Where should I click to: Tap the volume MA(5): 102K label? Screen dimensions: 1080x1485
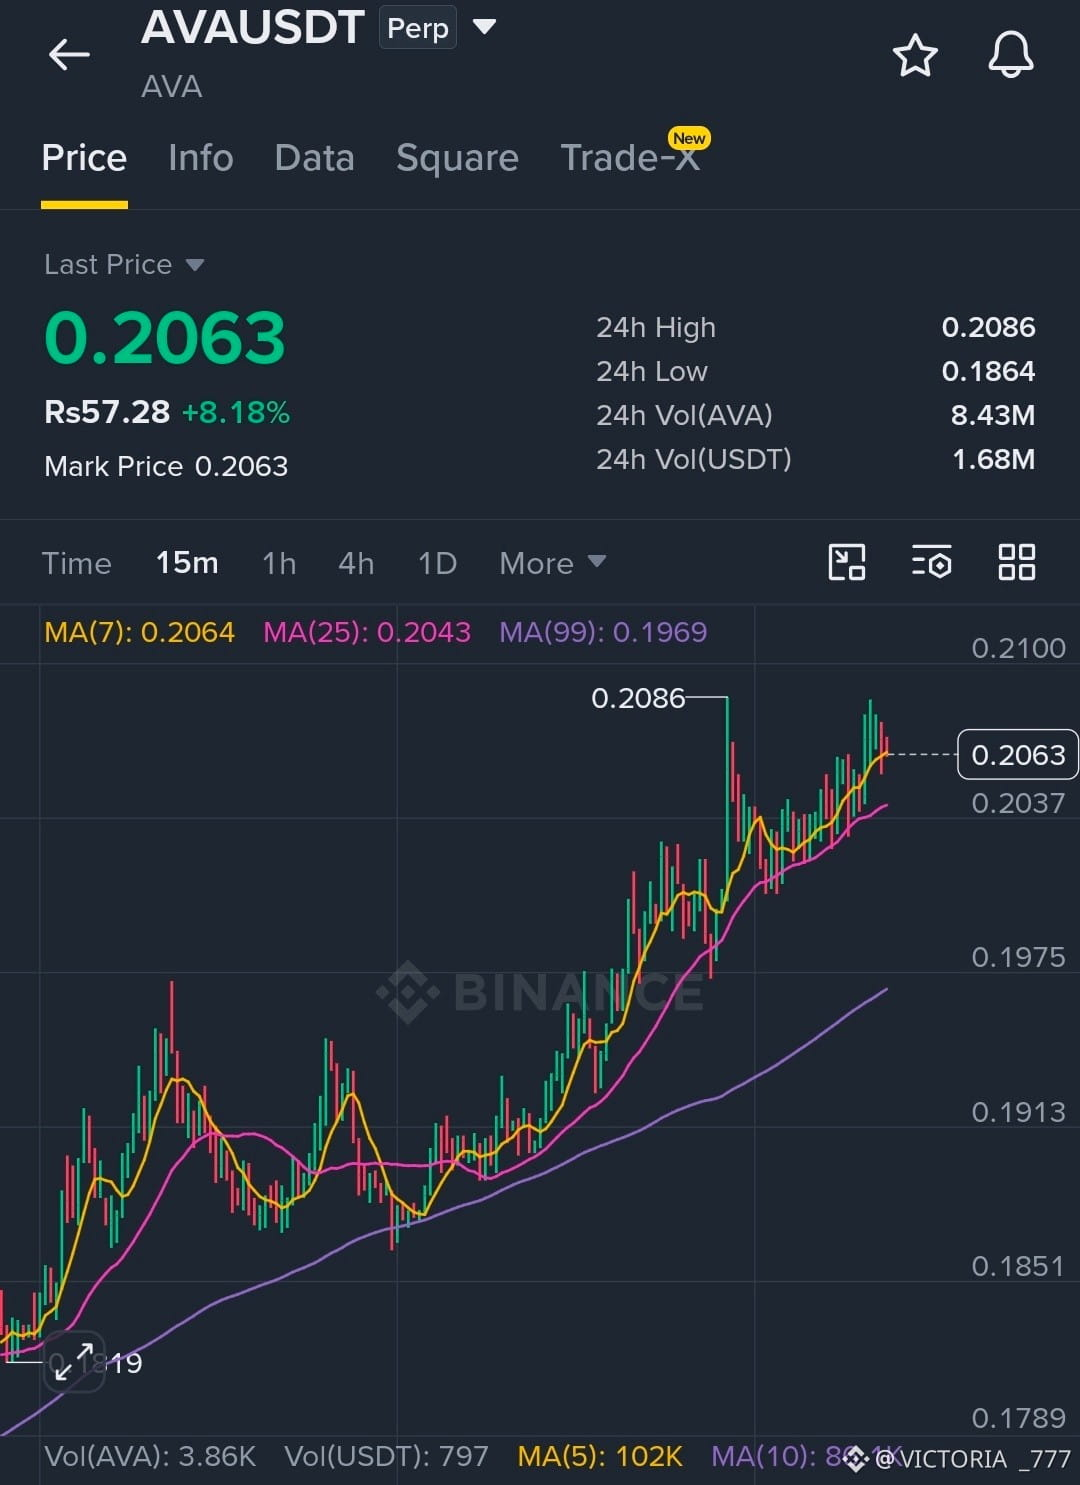pyautogui.click(x=600, y=1456)
